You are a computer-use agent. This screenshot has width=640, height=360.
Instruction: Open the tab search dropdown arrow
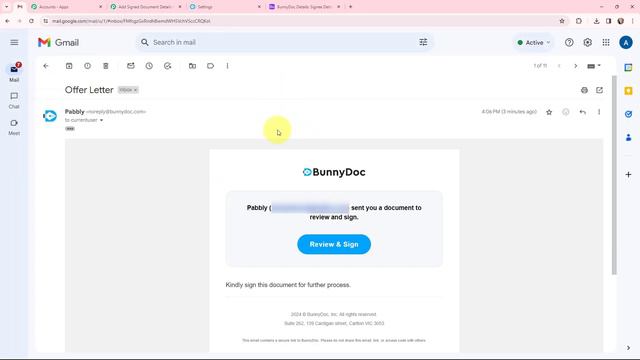[7, 7]
